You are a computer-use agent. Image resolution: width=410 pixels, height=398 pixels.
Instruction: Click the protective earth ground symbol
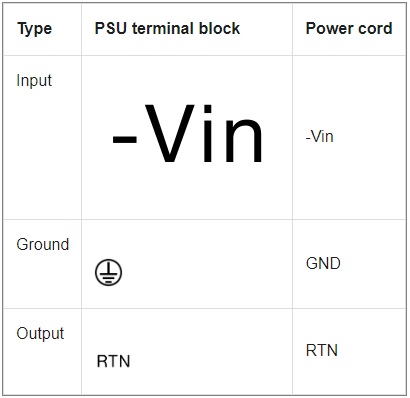(108, 272)
